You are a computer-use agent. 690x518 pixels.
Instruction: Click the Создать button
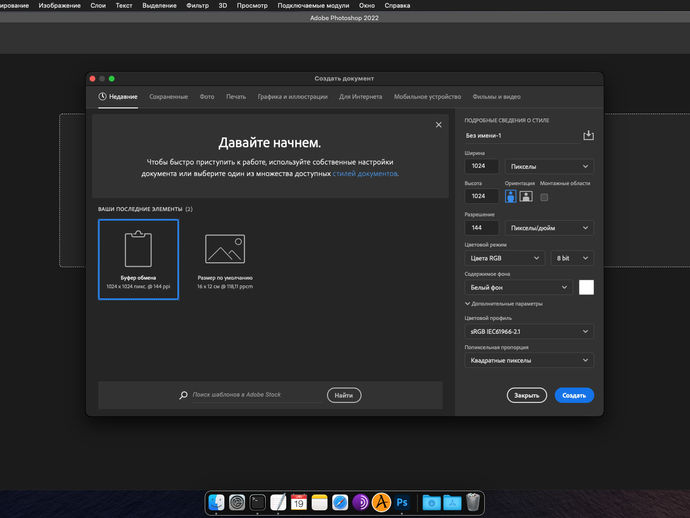(x=574, y=395)
